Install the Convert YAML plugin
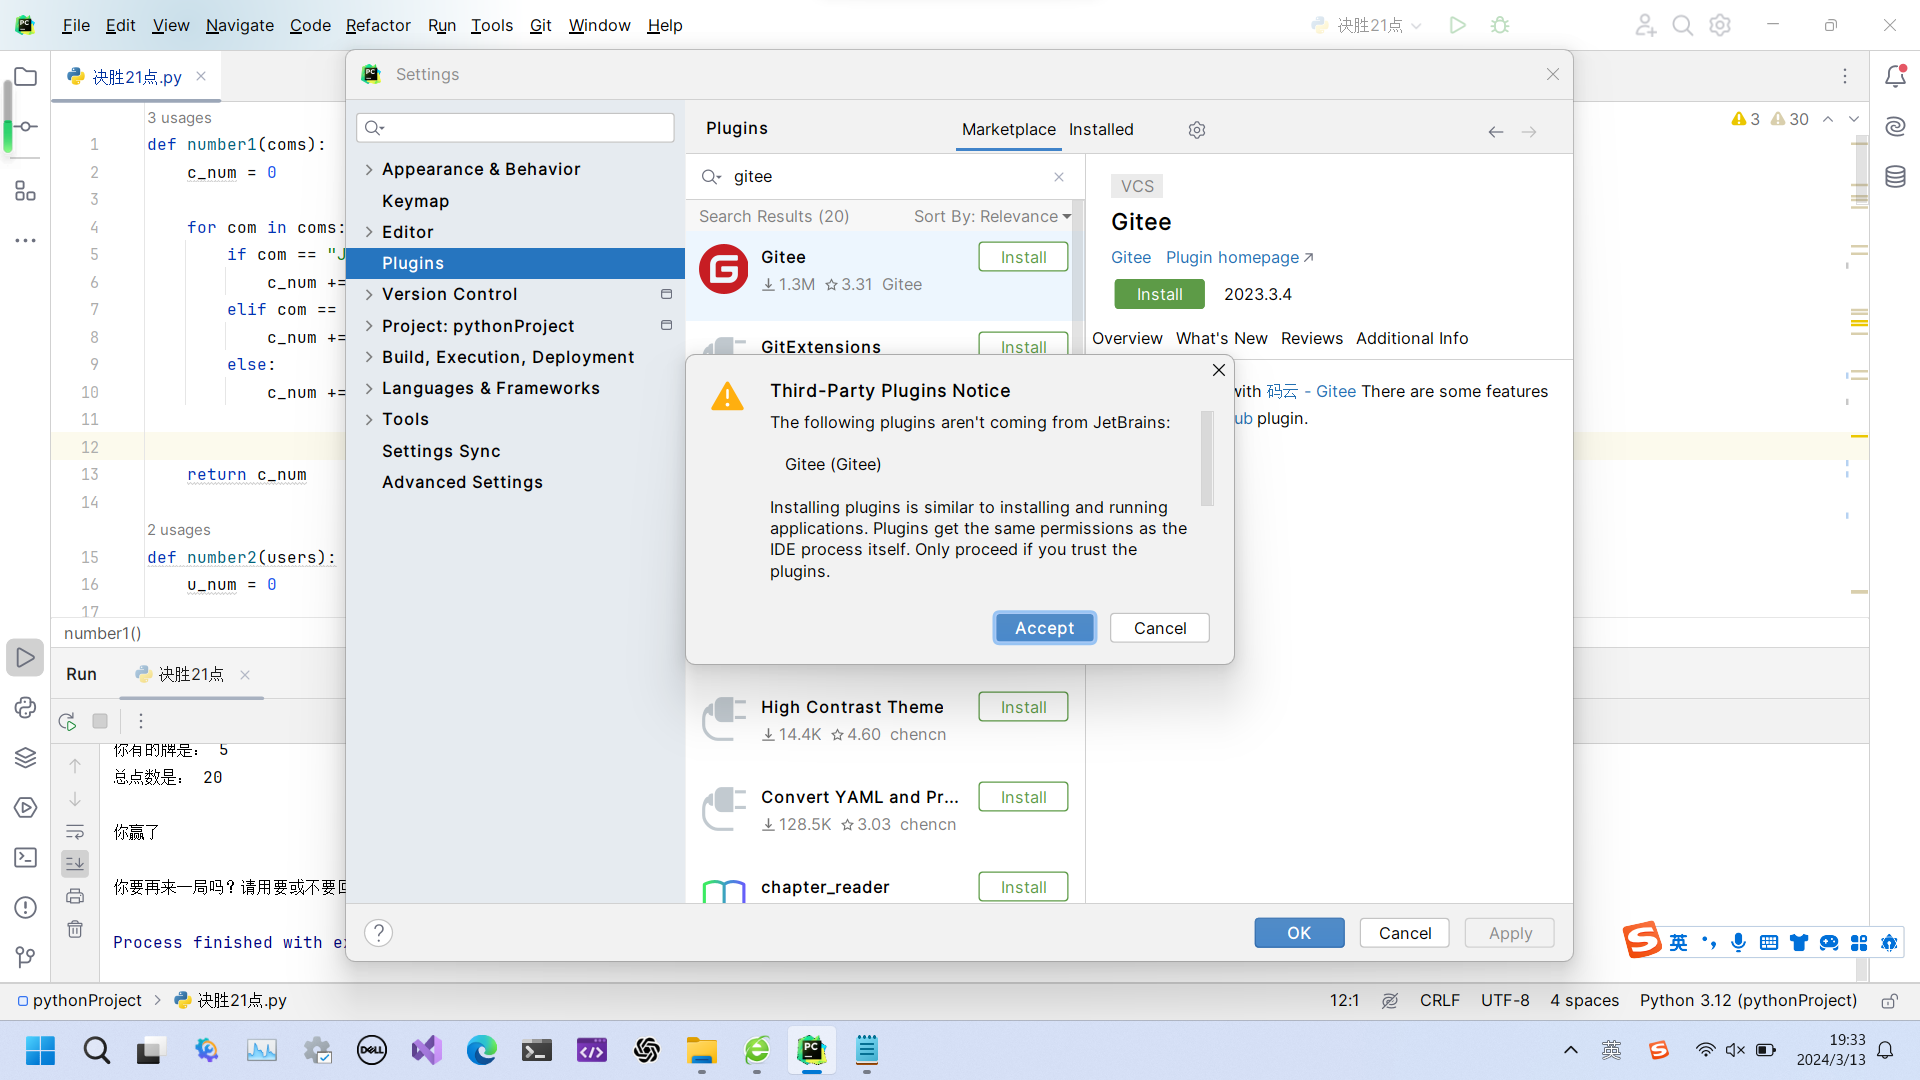Image resolution: width=1920 pixels, height=1080 pixels. tap(1023, 797)
